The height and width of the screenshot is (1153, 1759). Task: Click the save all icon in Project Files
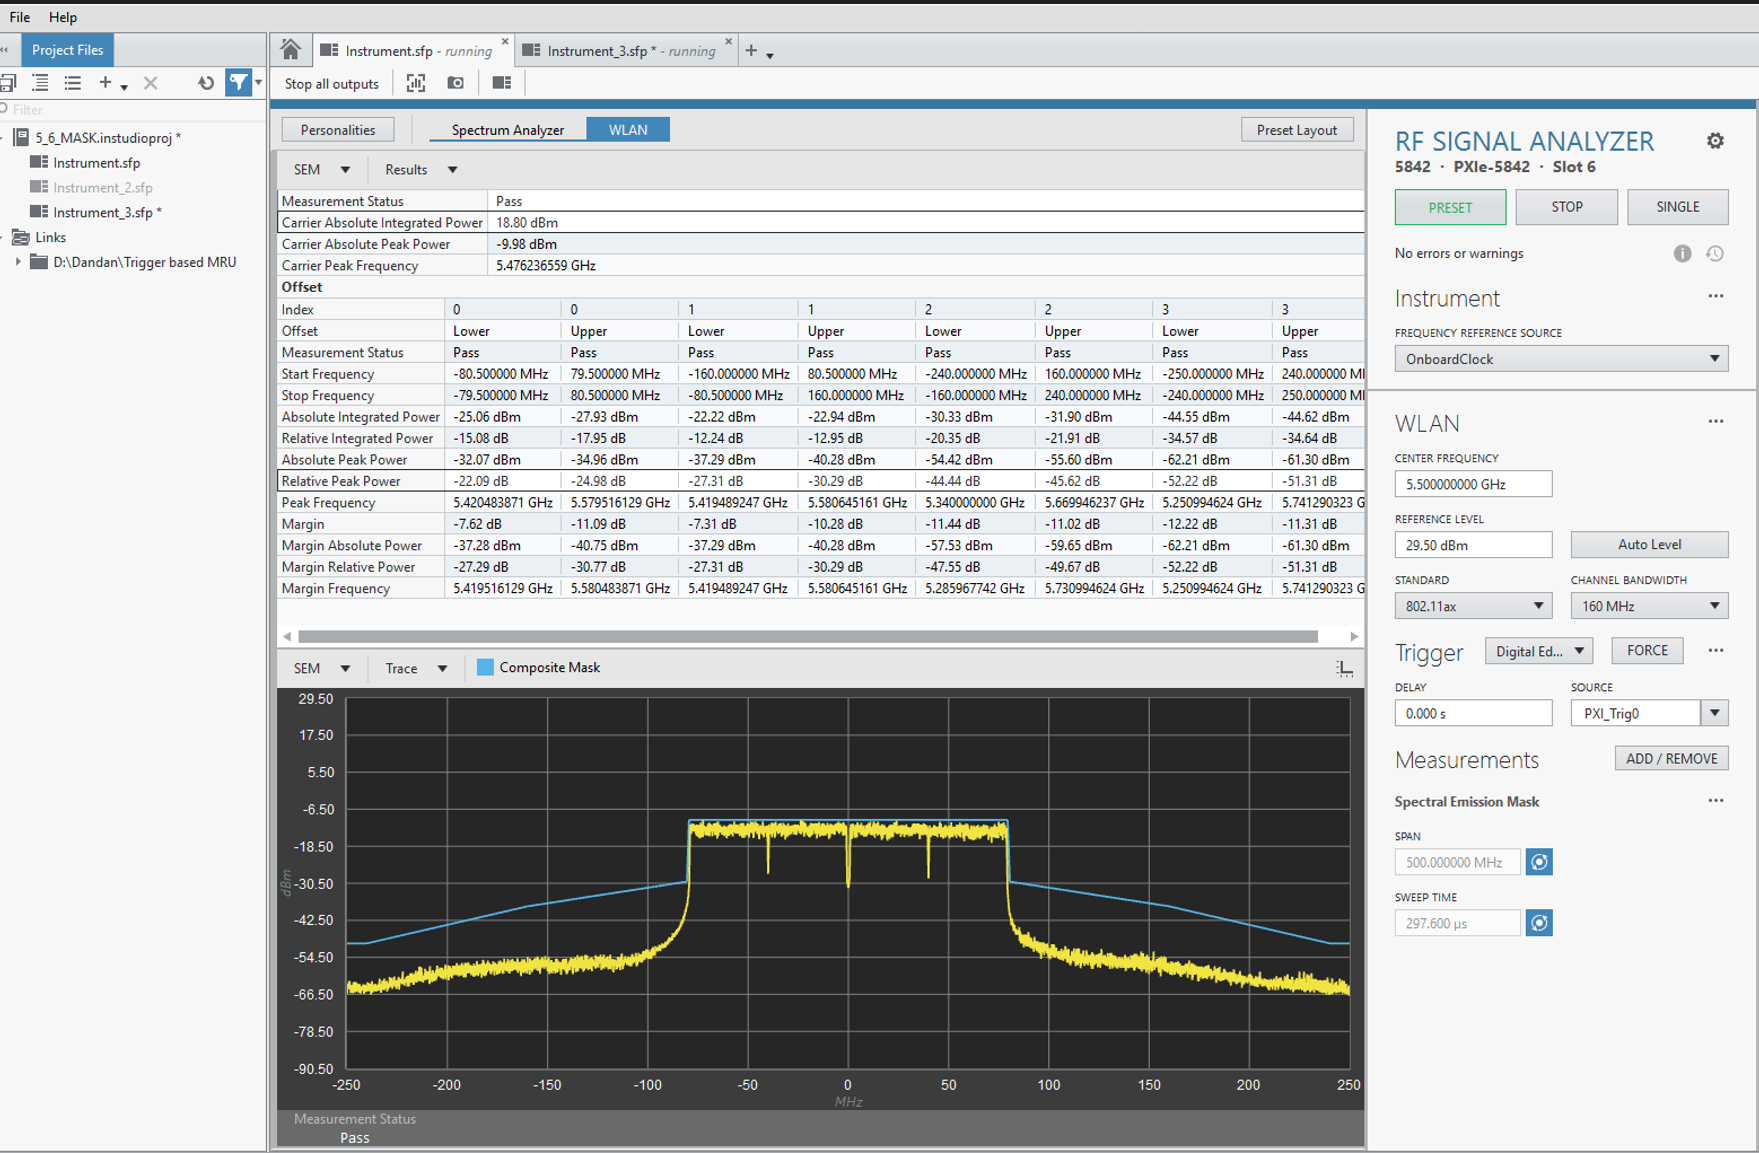pyautogui.click(x=8, y=83)
